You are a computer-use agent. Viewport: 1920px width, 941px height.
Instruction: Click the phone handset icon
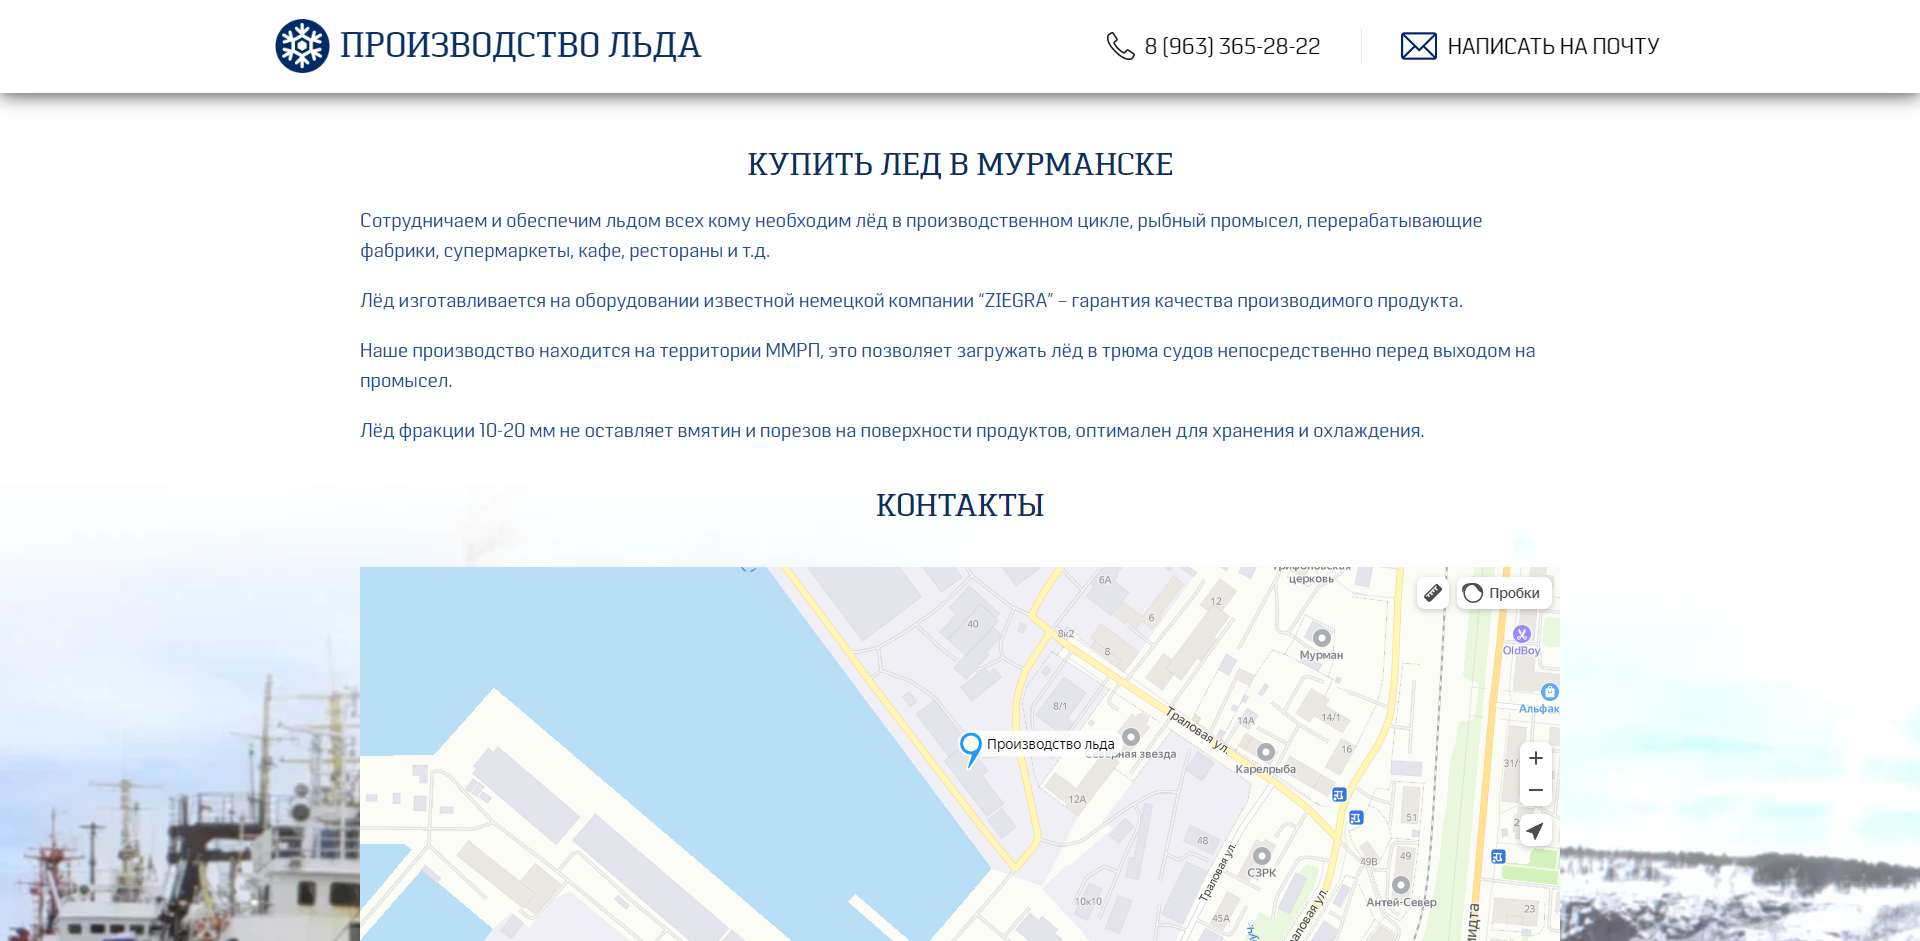pyautogui.click(x=1120, y=46)
